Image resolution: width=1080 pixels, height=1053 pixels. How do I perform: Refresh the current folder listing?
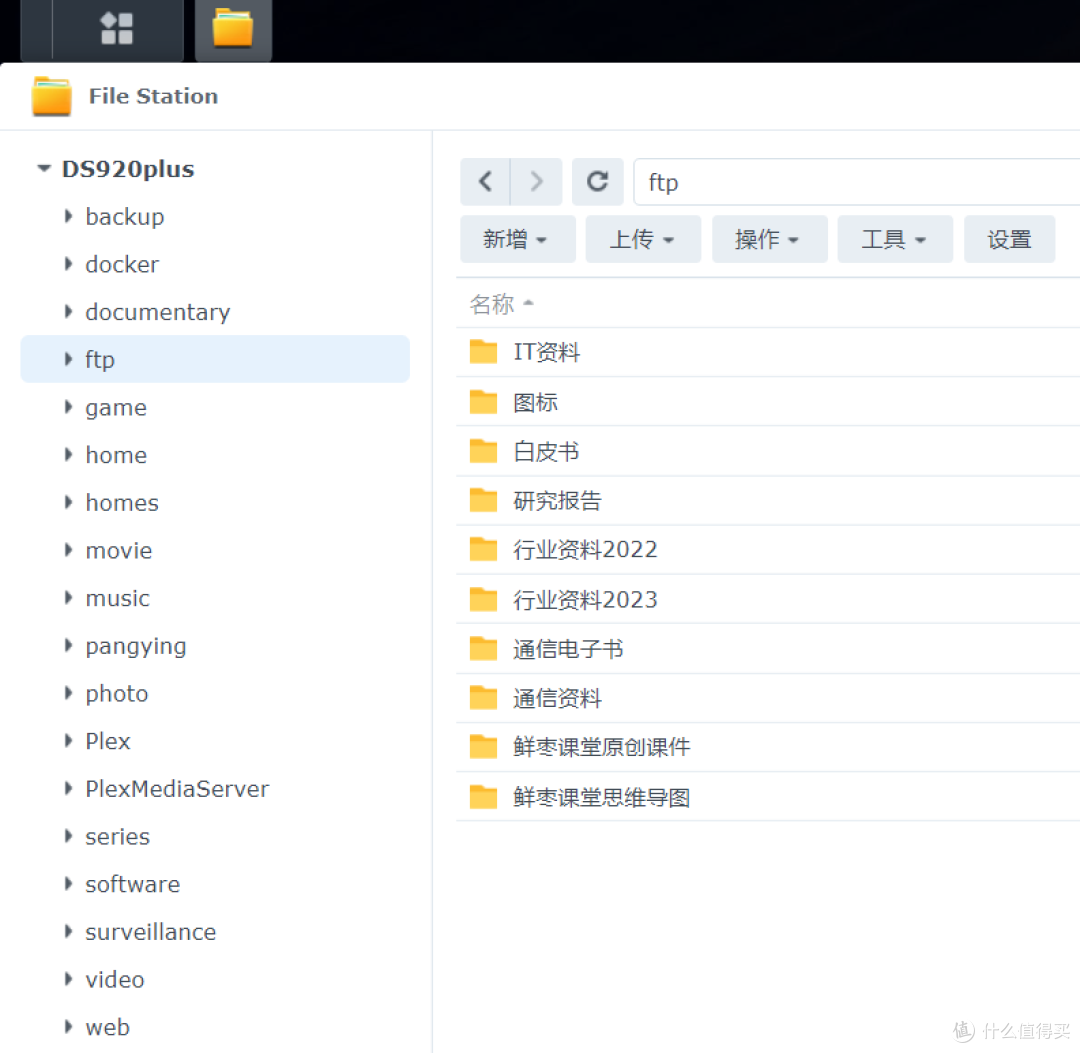(x=597, y=182)
